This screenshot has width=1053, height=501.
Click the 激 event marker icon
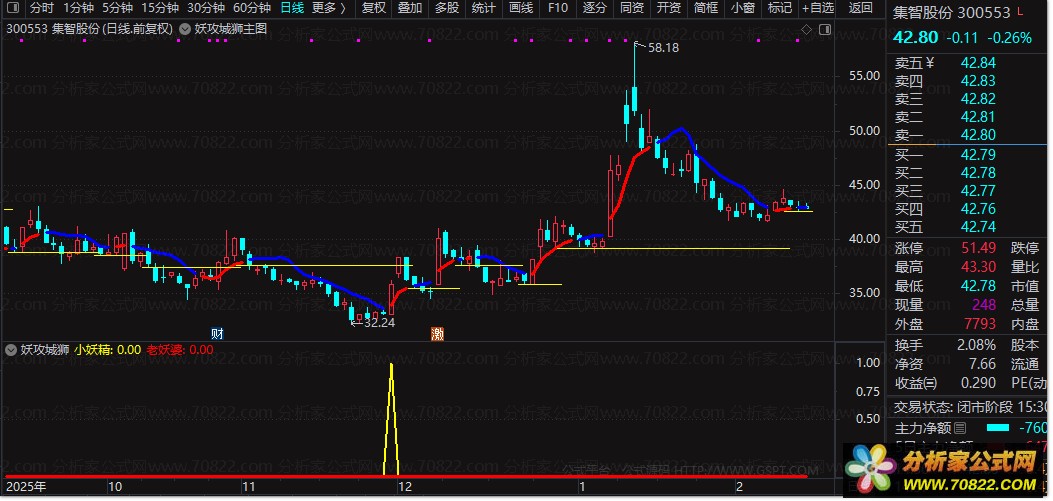437,333
